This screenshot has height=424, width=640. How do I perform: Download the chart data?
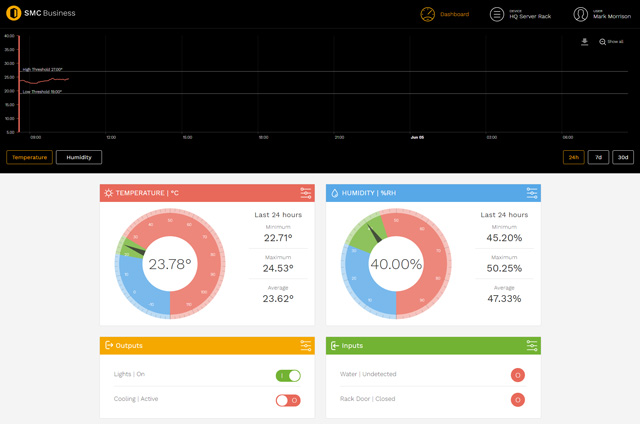(x=584, y=42)
